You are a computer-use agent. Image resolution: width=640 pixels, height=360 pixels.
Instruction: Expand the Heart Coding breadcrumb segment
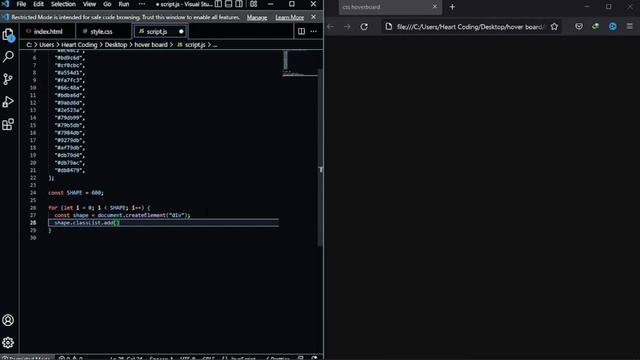[79, 44]
